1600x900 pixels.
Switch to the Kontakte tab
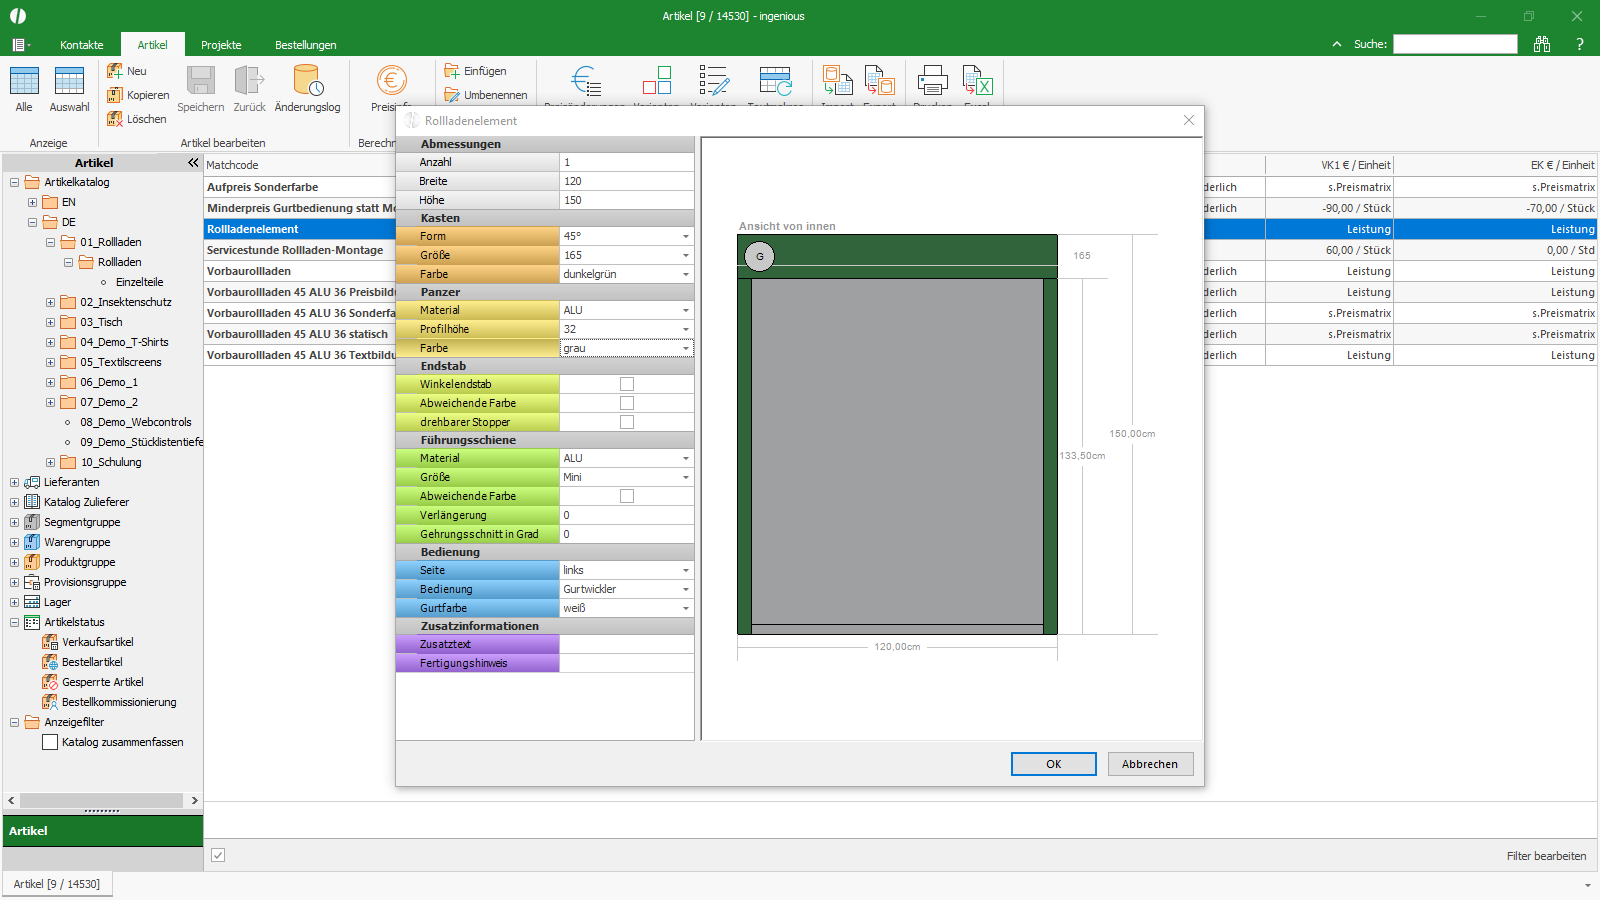tap(82, 45)
